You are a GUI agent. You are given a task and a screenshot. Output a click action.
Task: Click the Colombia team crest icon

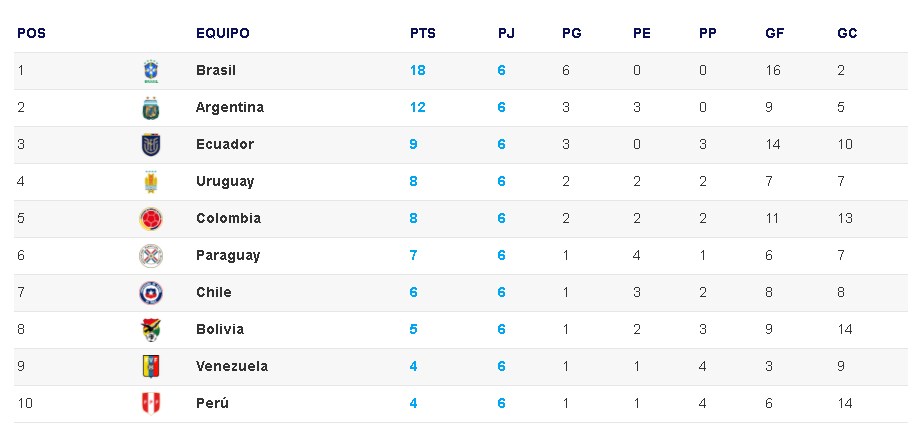point(151,219)
